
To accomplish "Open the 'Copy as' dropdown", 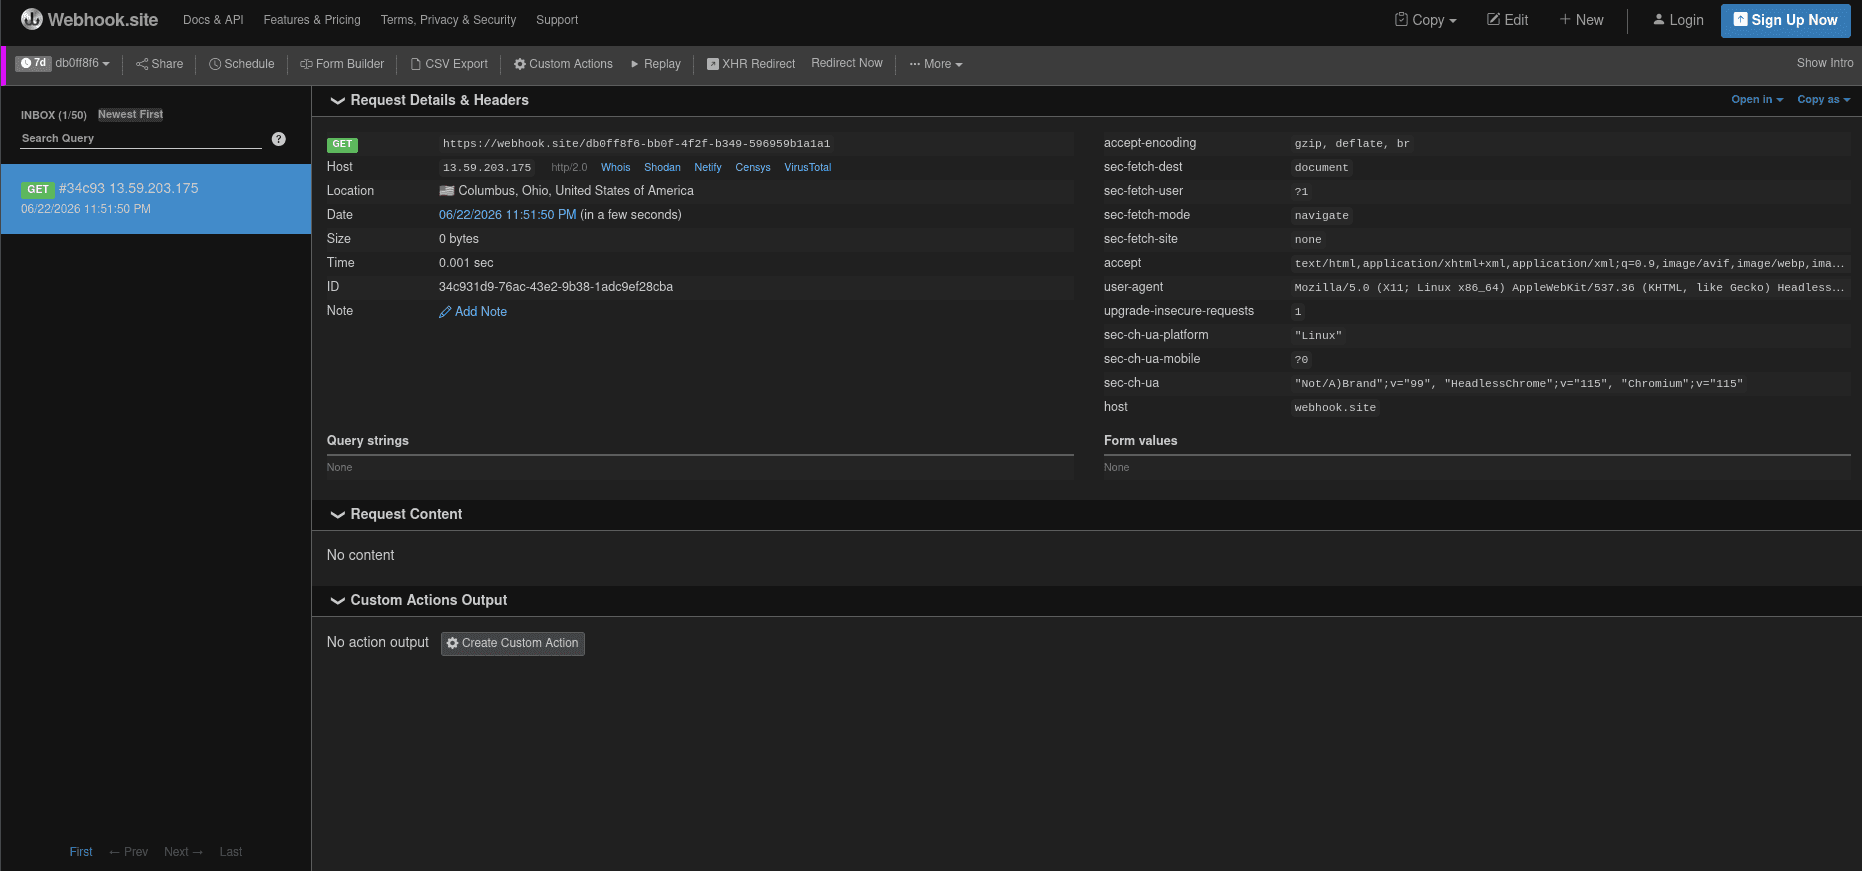I will pyautogui.click(x=1823, y=100).
